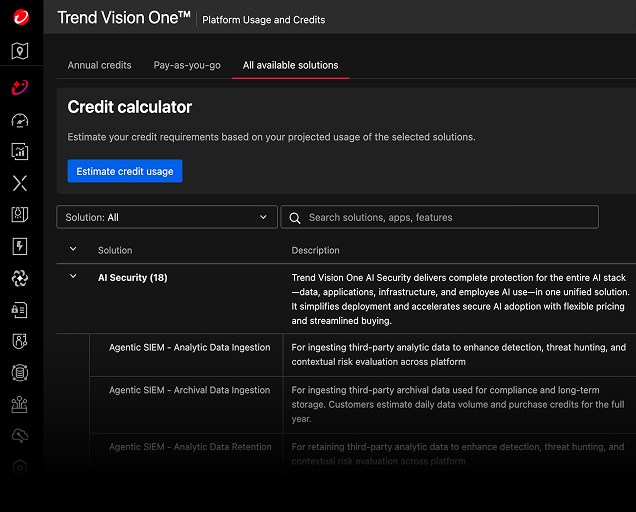The width and height of the screenshot is (636, 512).
Task: Select Agentic SIEM - Archival Data Ingestion row
Action: click(x=189, y=390)
